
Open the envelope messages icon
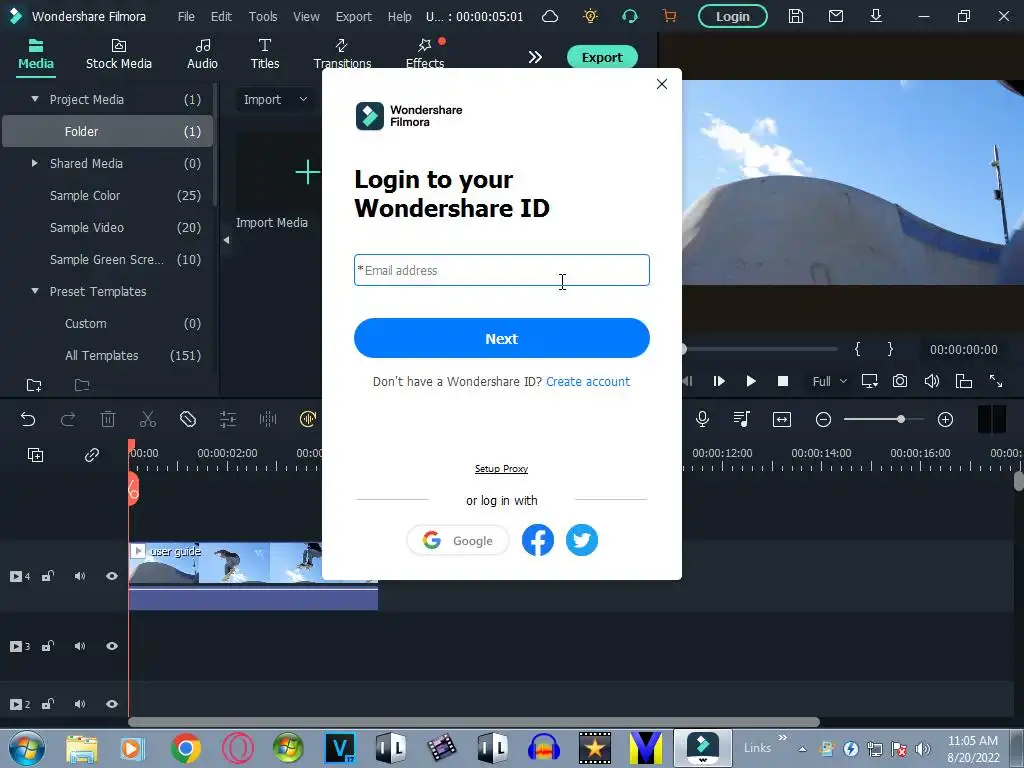coord(836,16)
